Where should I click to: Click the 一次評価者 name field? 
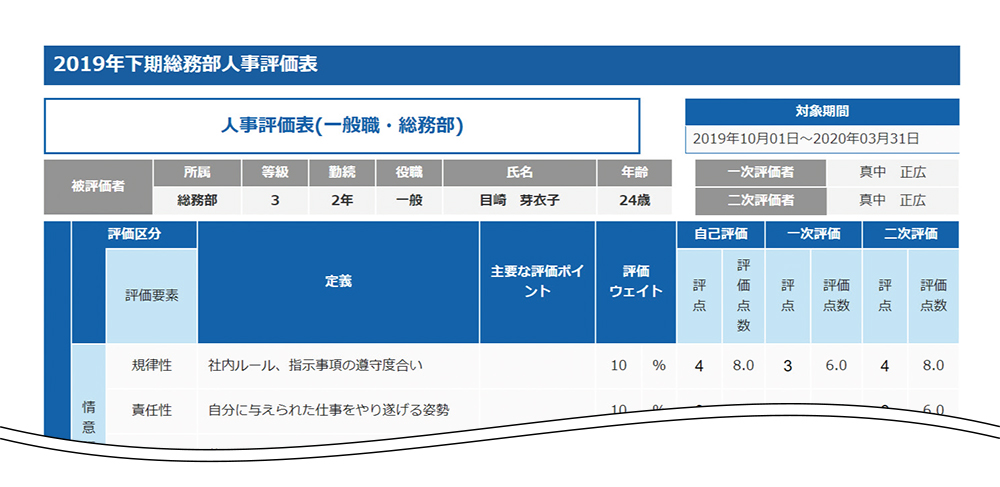pyautogui.click(x=892, y=172)
